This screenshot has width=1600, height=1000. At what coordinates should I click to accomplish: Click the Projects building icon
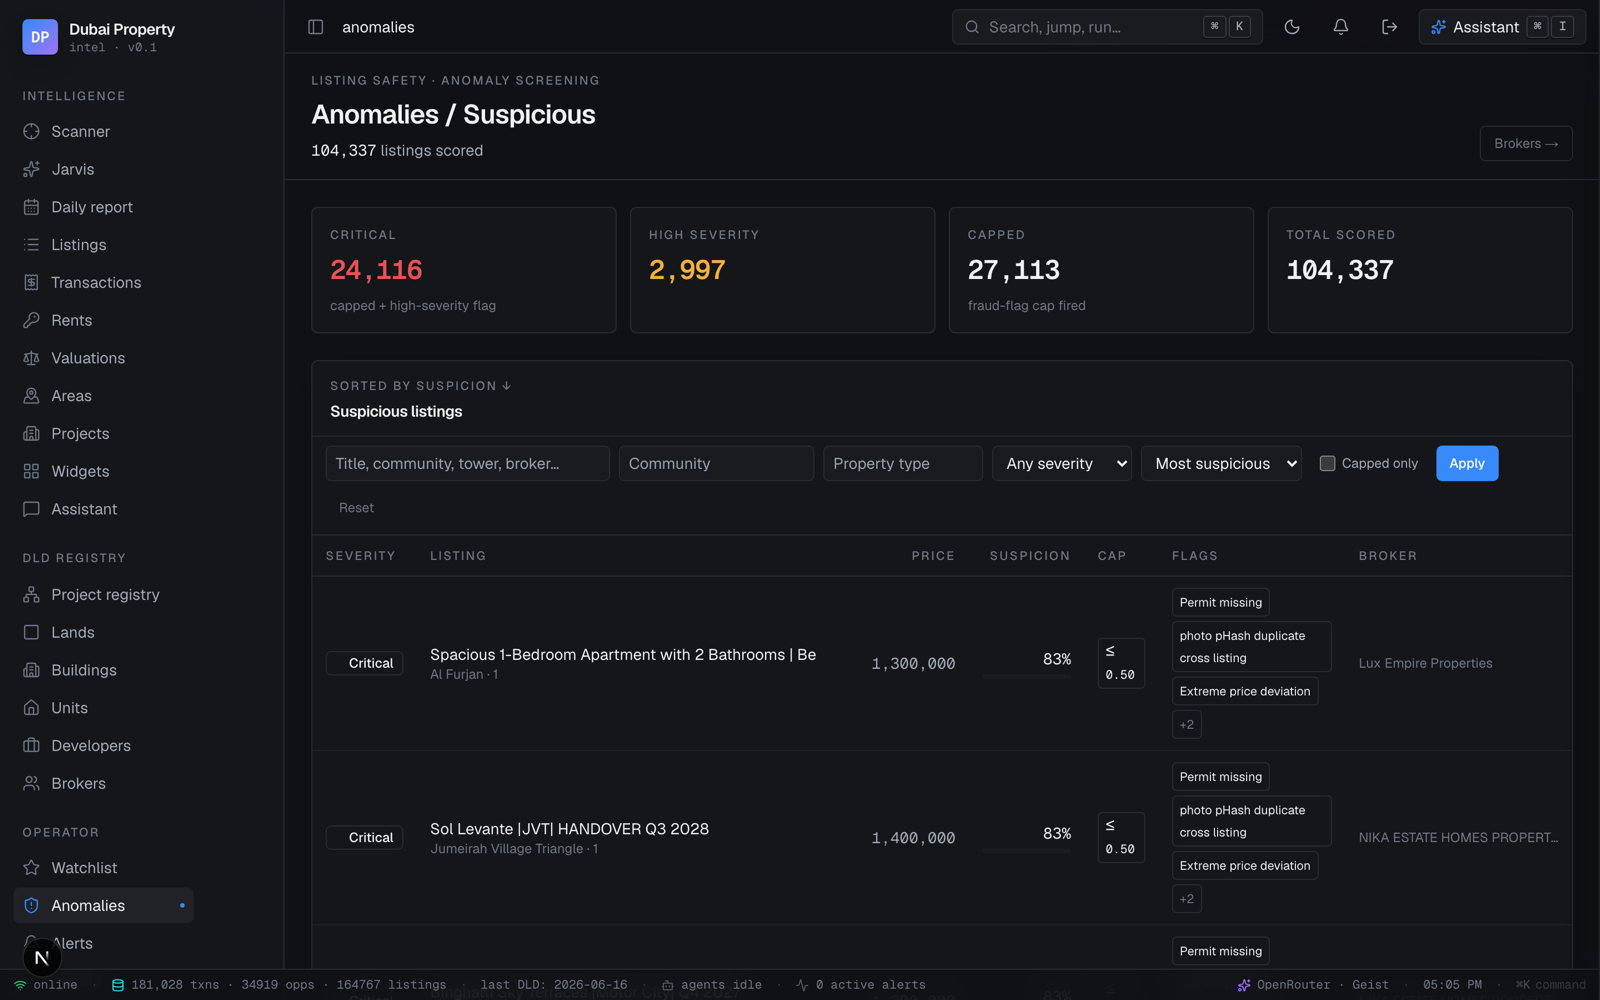click(31, 434)
